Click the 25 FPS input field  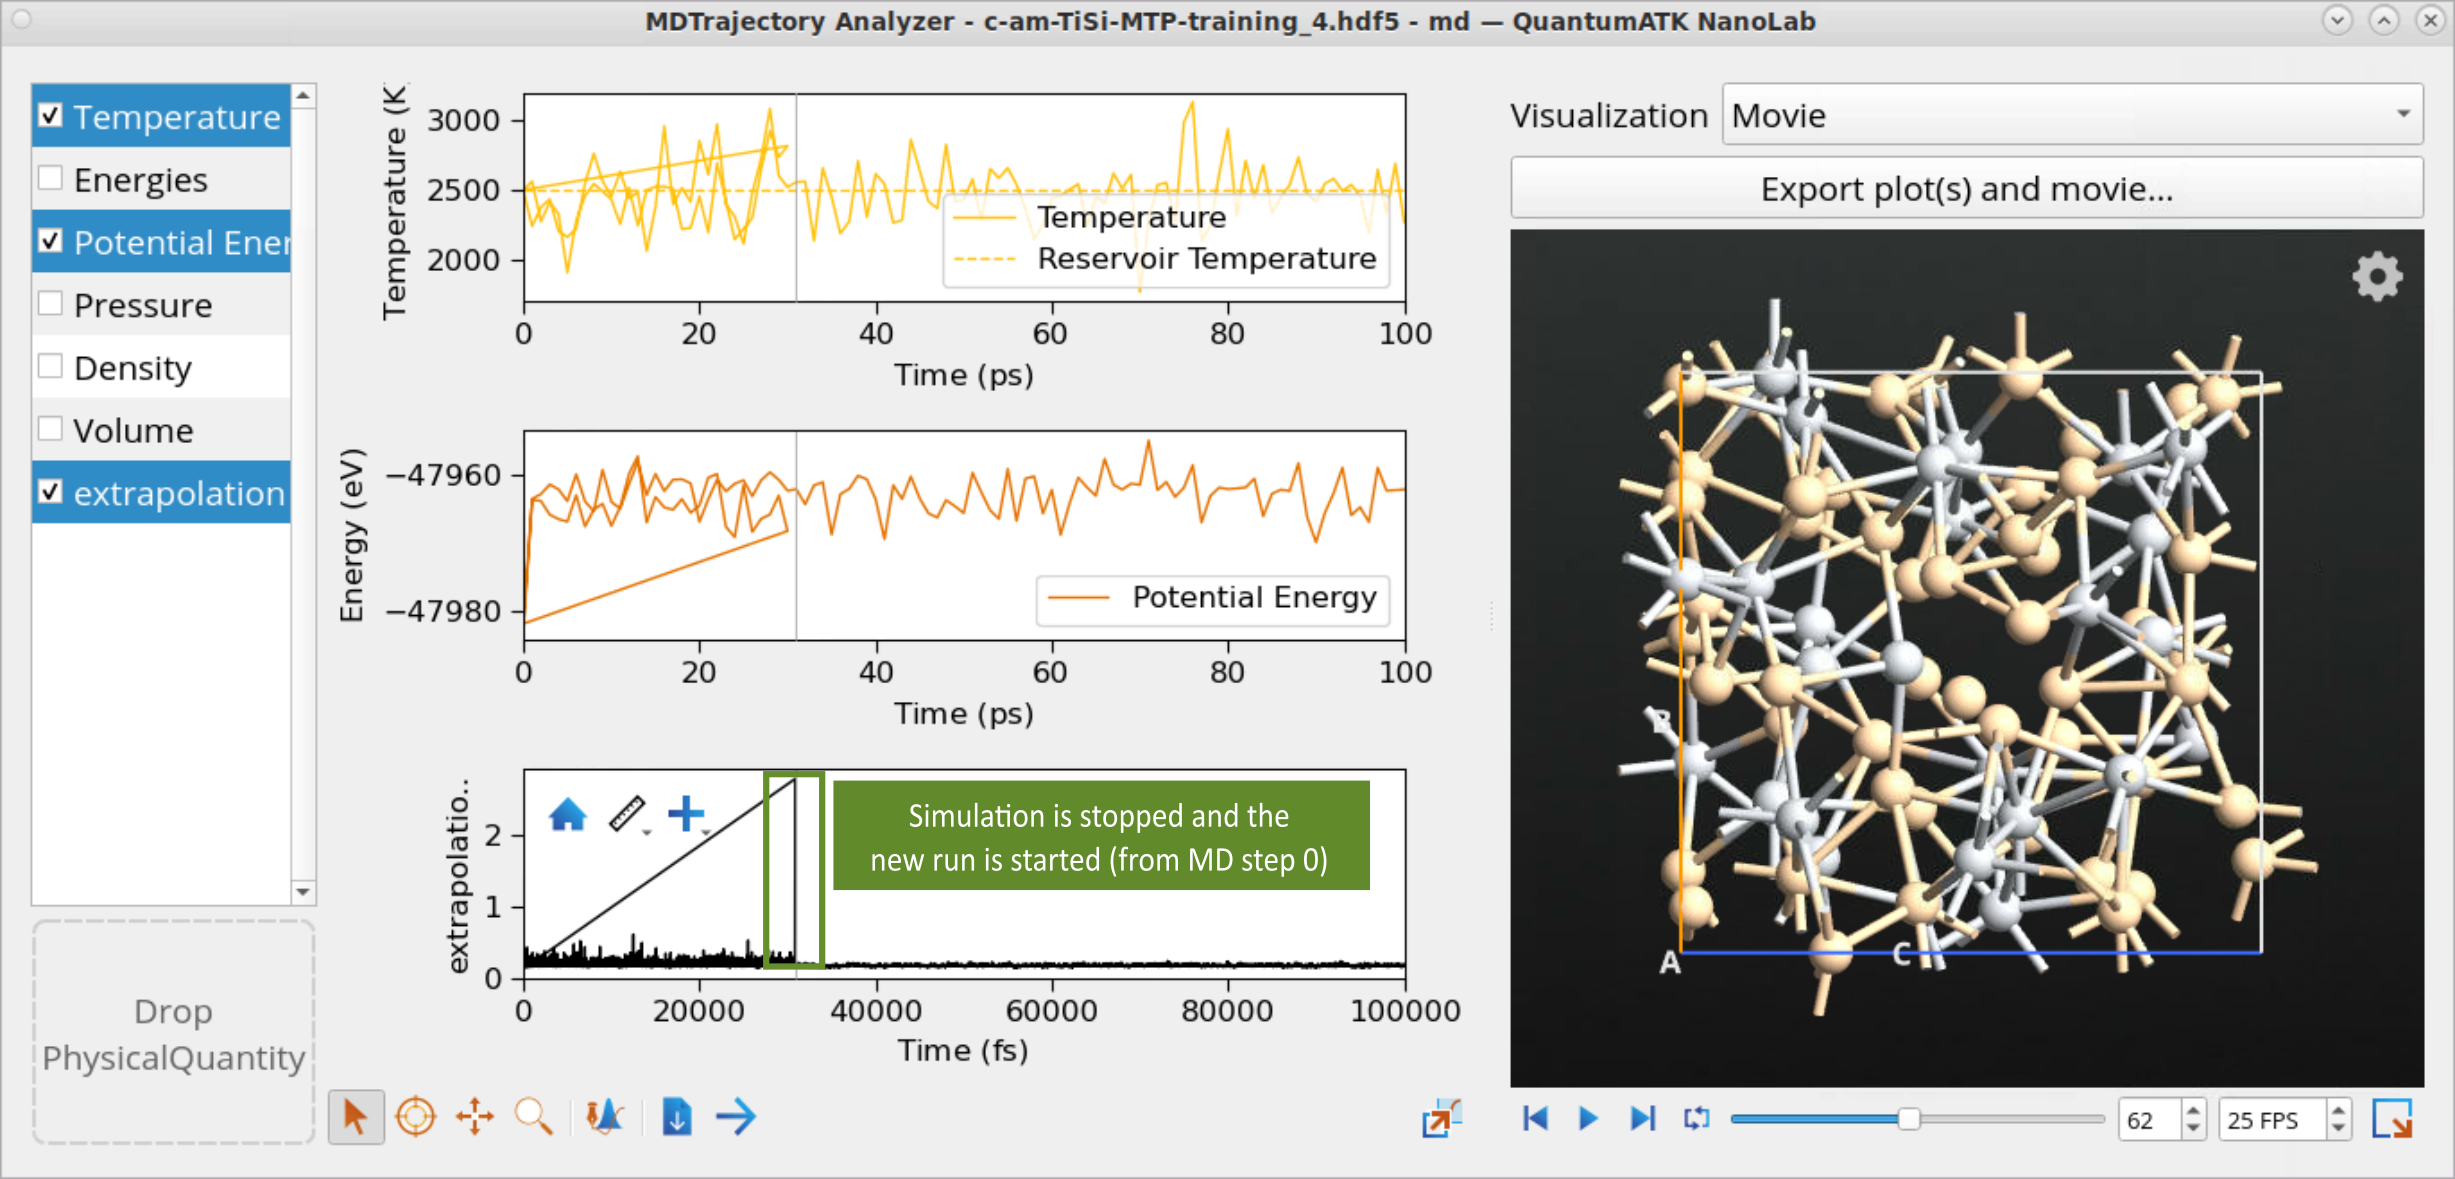tap(2272, 1119)
